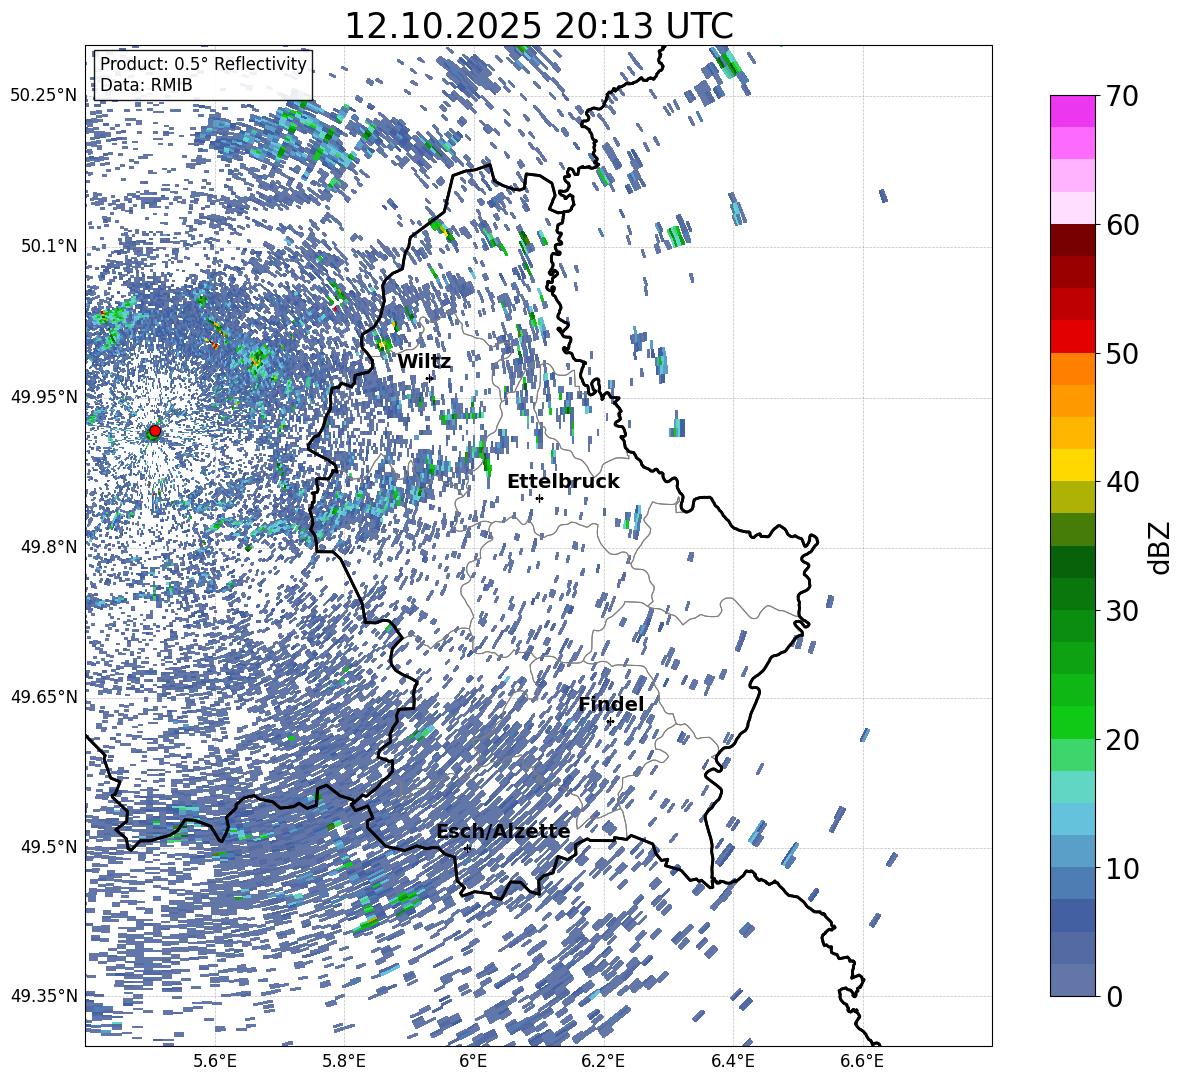Click the 70 tick on colorbar
The height and width of the screenshot is (1081, 1184).
pyautogui.click(x=1122, y=96)
